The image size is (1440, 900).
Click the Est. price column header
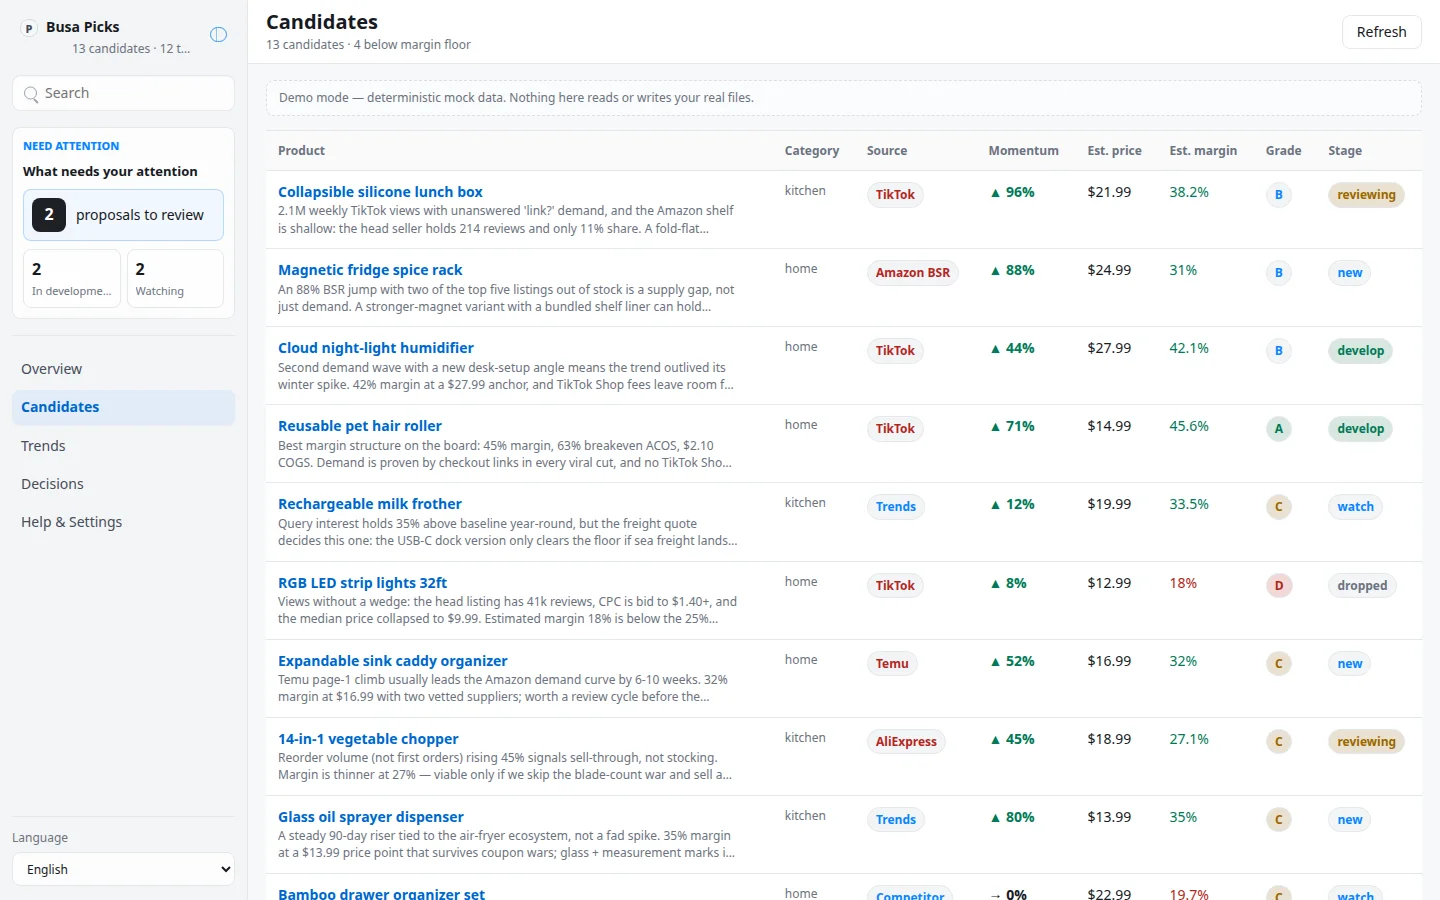tap(1114, 151)
